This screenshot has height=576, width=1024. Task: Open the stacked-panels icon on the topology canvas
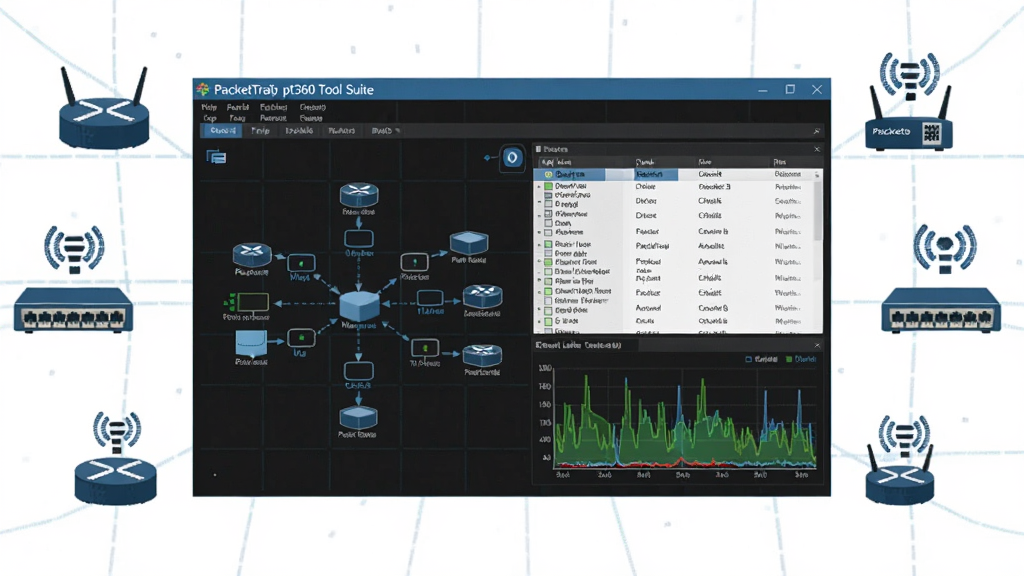[x=216, y=157]
